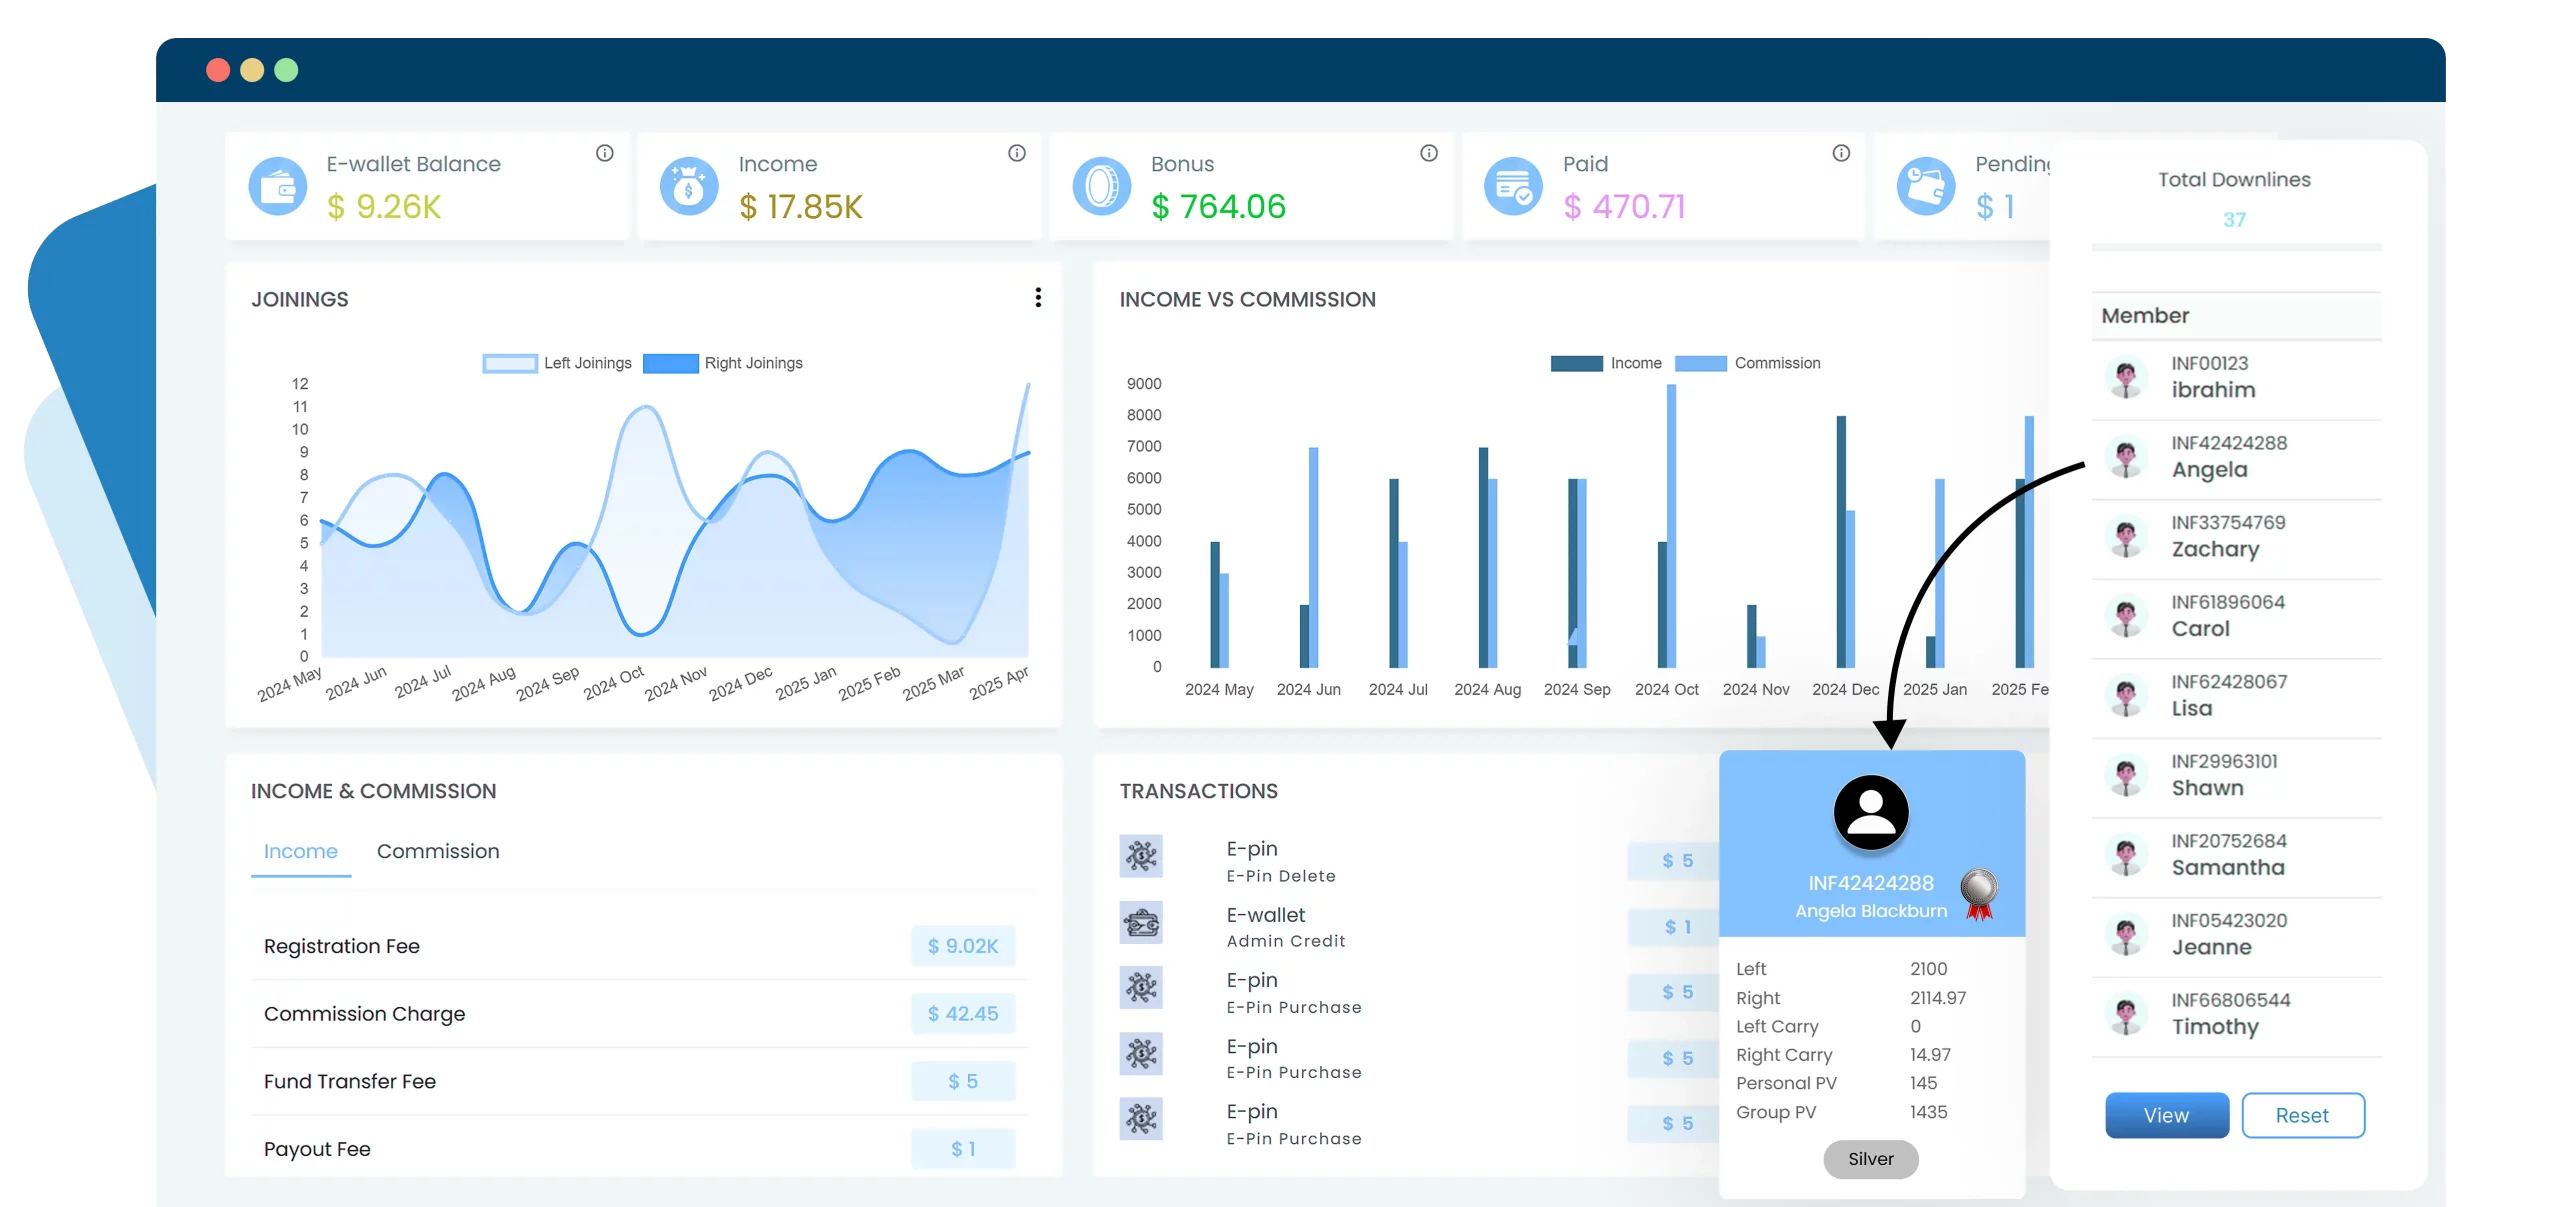Click Carol's member avatar

2126,617
